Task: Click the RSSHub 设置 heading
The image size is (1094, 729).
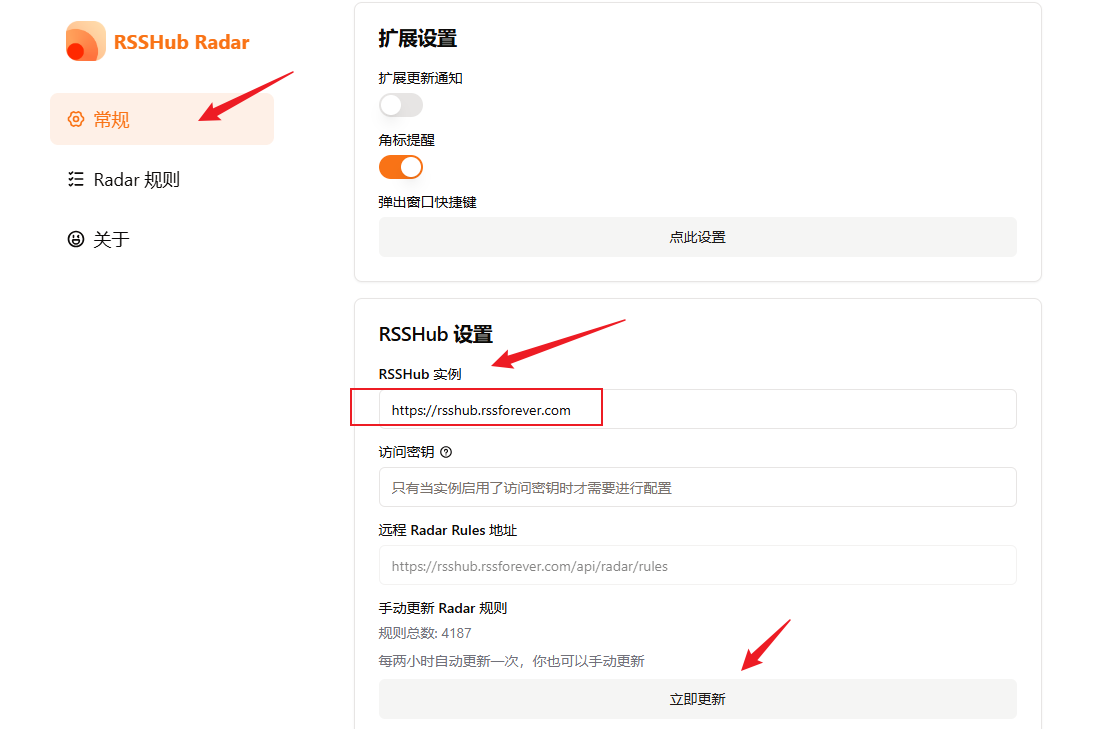Action: (x=436, y=334)
